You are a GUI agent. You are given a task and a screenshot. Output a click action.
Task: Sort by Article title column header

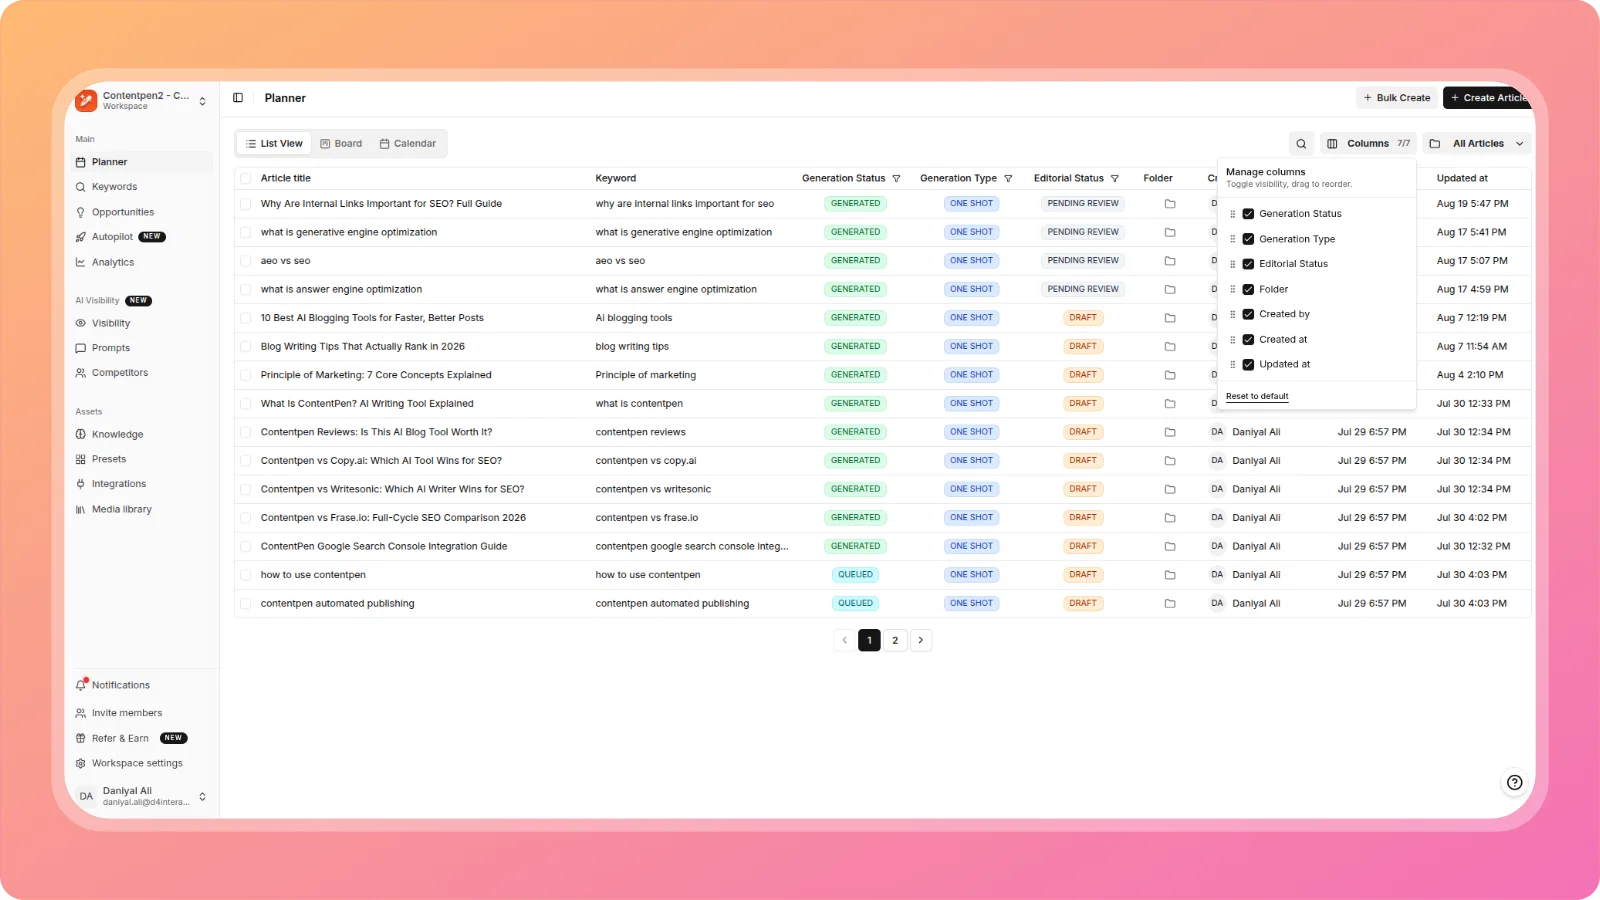286,179
